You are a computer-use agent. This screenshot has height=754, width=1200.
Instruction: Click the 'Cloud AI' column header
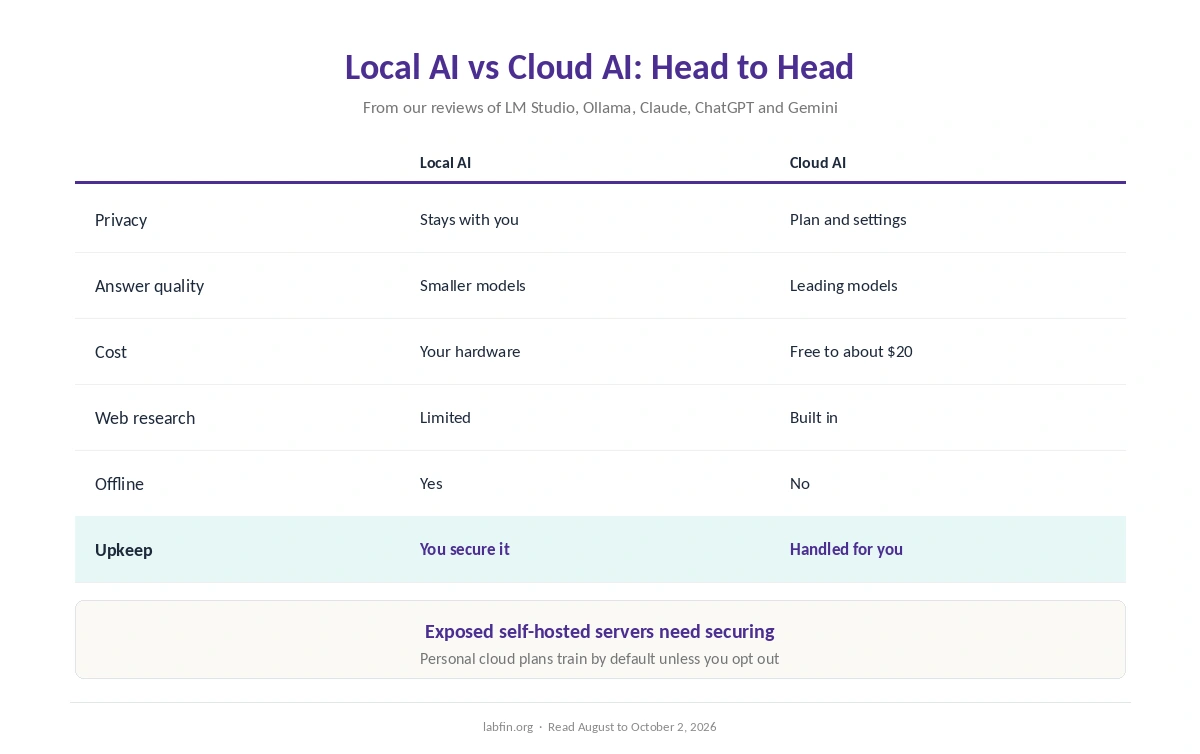tap(818, 163)
